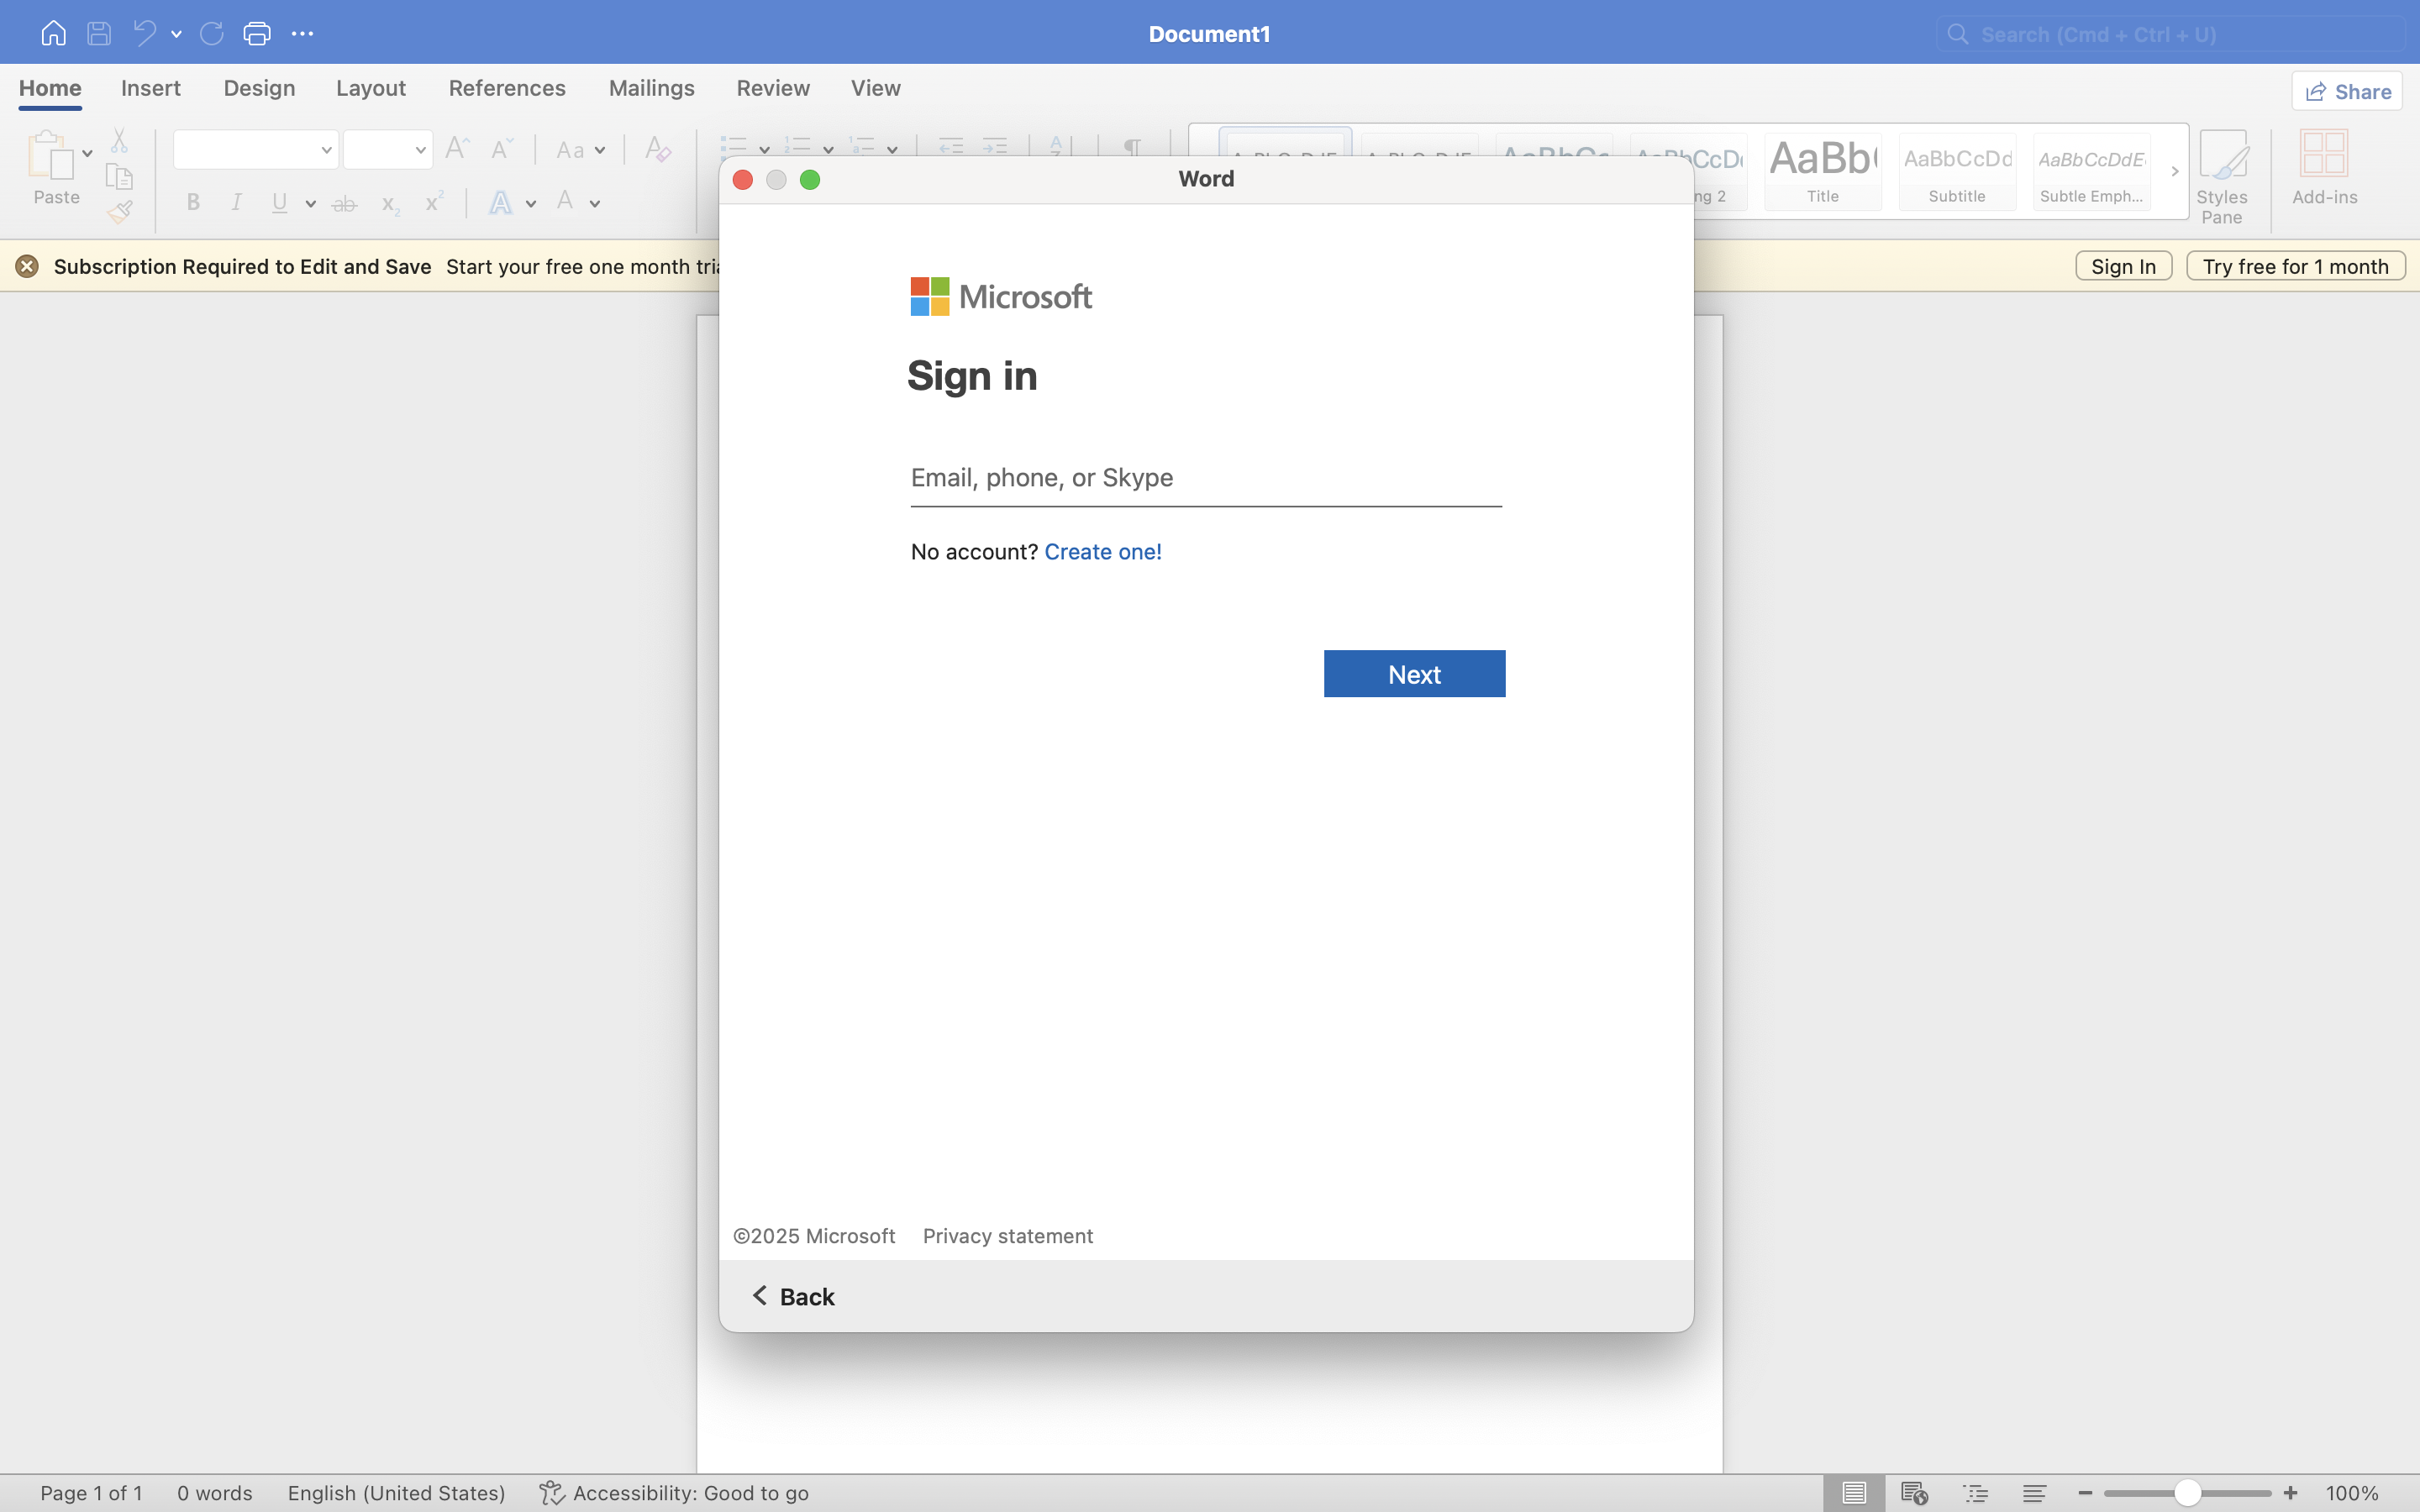Click the Save disk icon
Viewport: 2420px width, 1512px height.
[99, 33]
